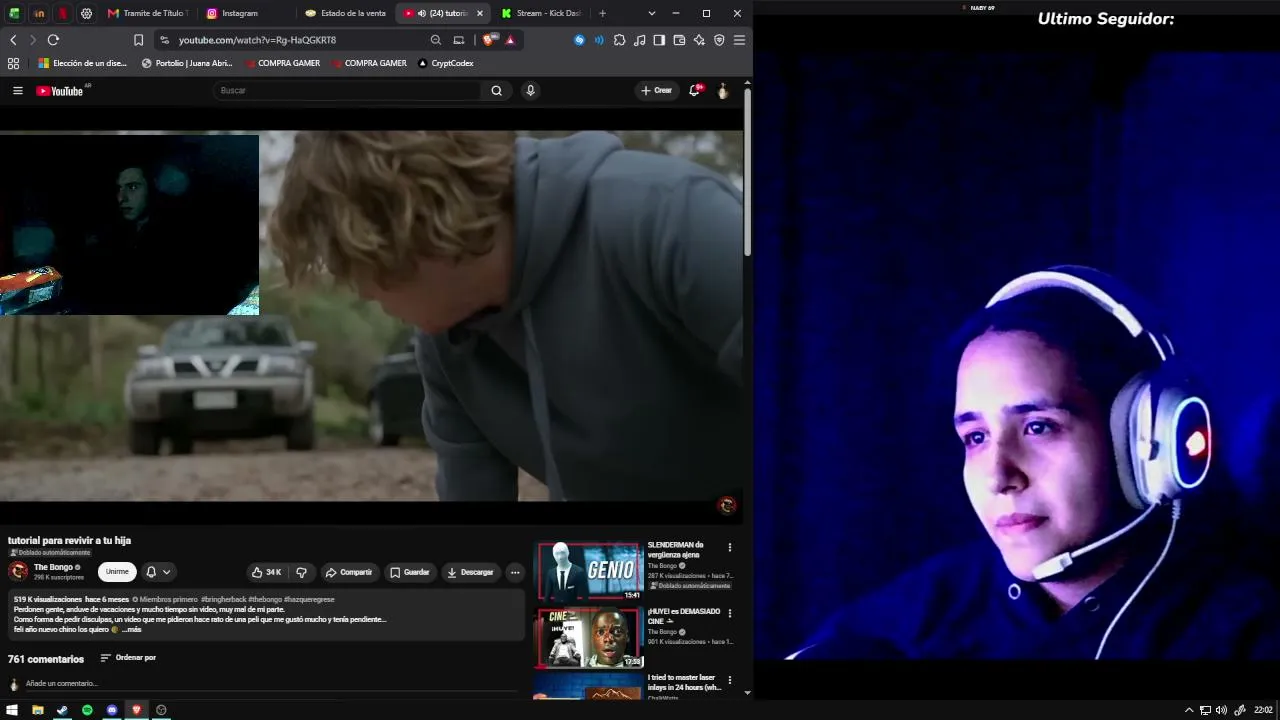The image size is (1280, 720).
Task: Open the tab search dropdown chevron
Action: point(652,13)
